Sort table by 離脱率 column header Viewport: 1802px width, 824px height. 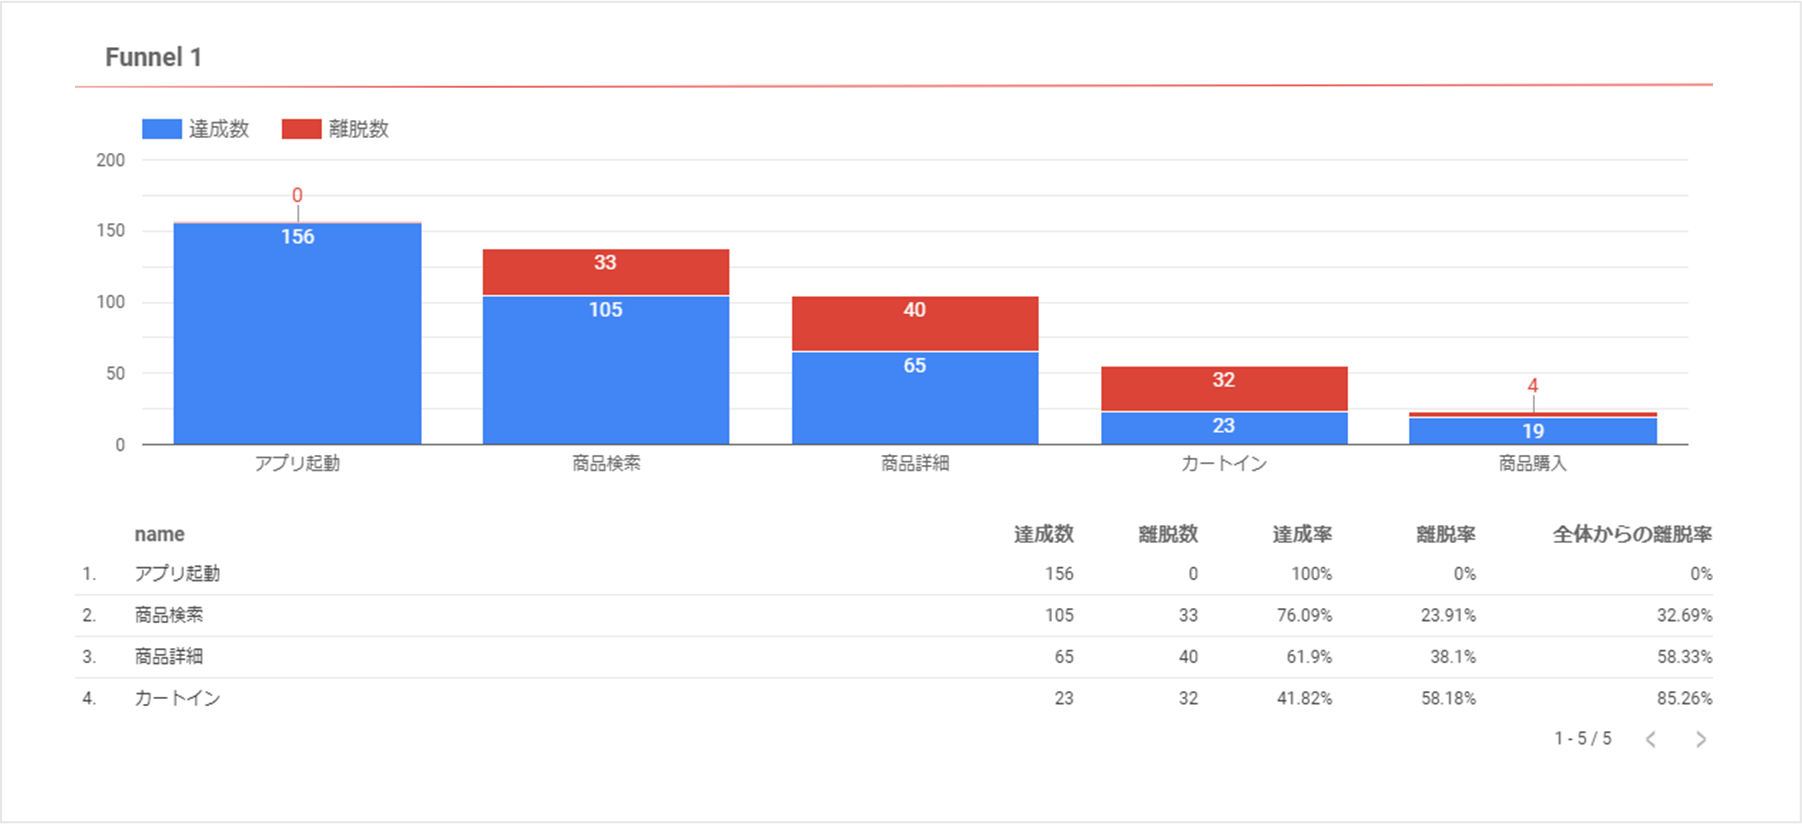coord(1445,534)
